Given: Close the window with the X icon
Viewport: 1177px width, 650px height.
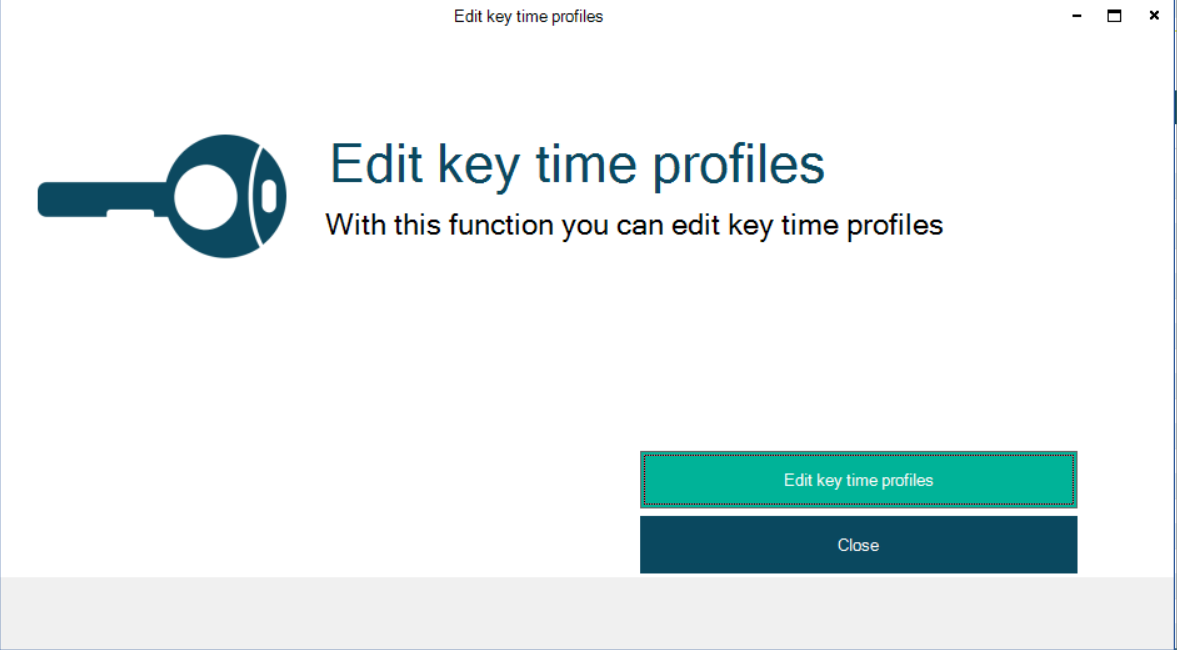Looking at the screenshot, I should [1154, 16].
